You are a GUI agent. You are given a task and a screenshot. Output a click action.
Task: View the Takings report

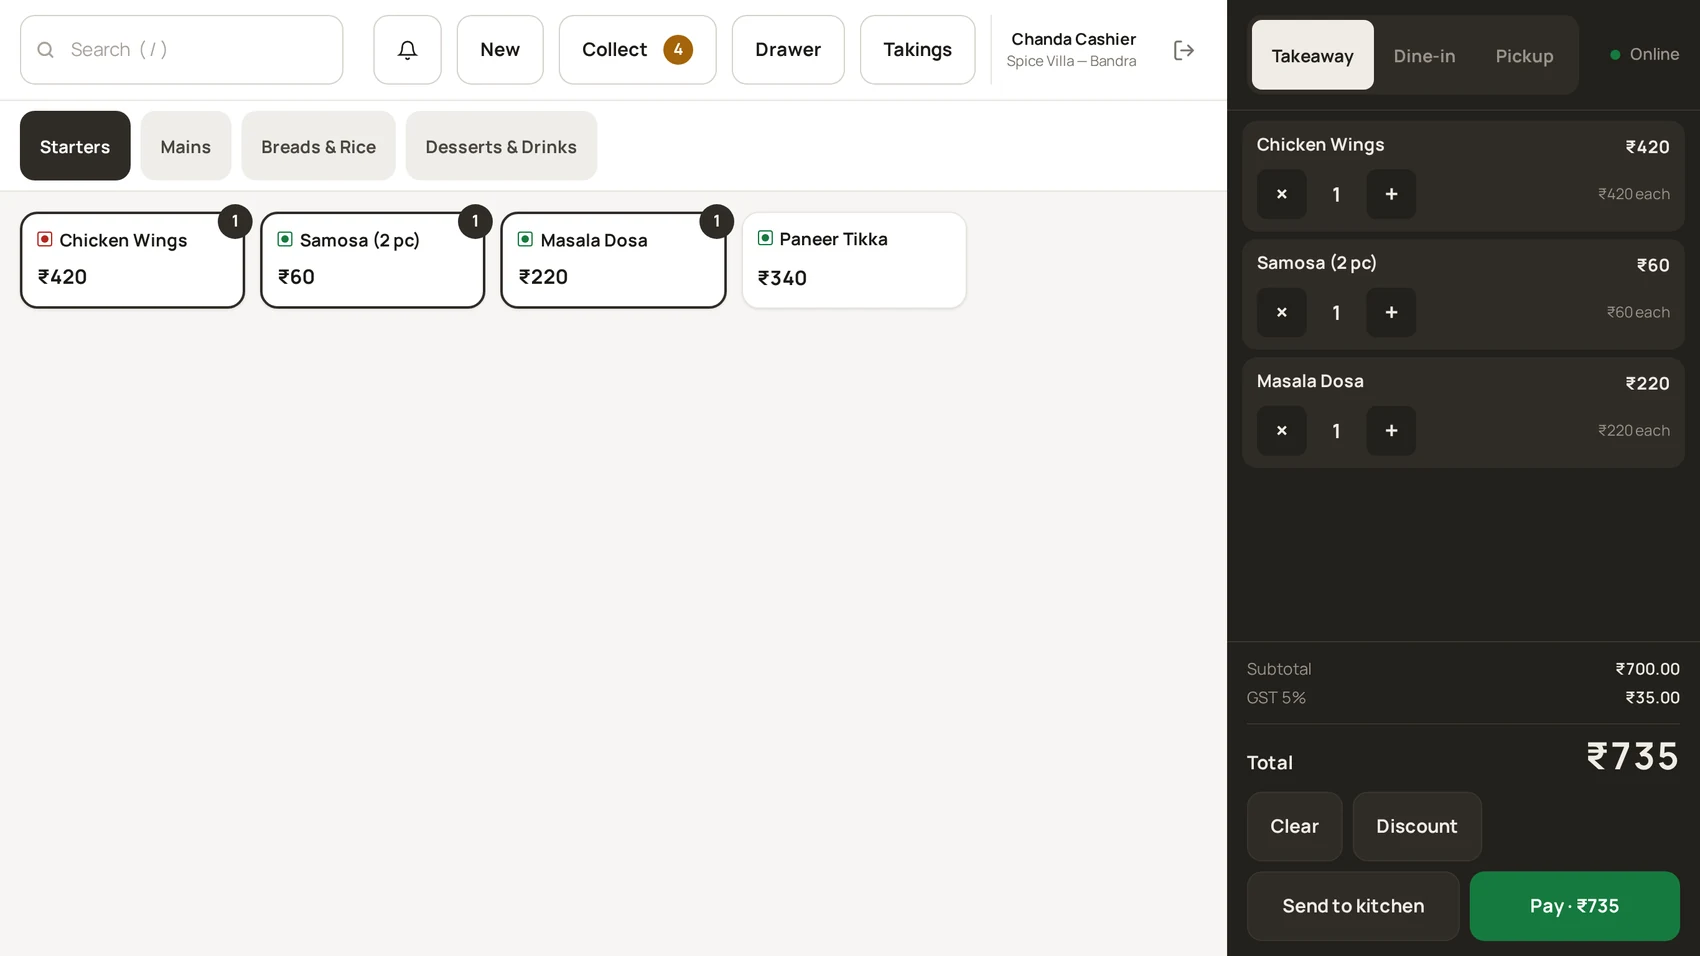pyautogui.click(x=917, y=50)
